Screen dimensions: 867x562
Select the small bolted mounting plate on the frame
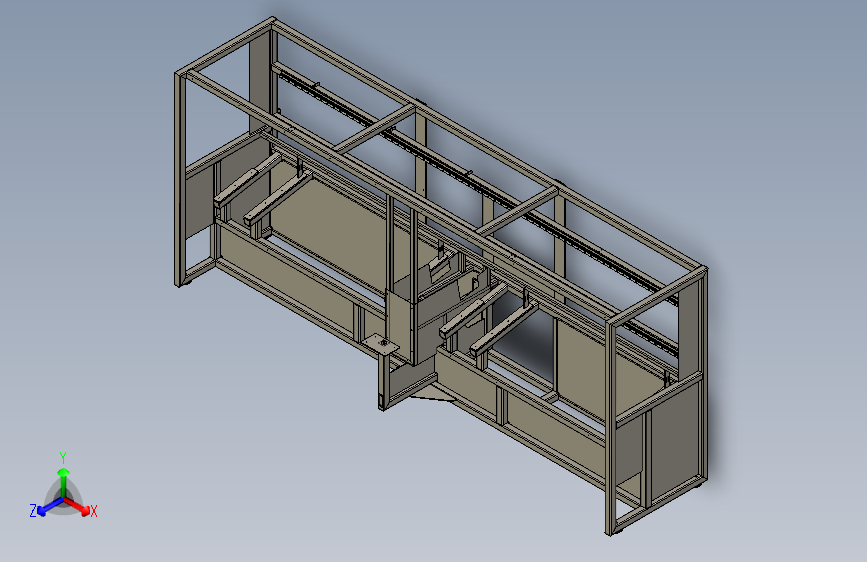coord(382,345)
